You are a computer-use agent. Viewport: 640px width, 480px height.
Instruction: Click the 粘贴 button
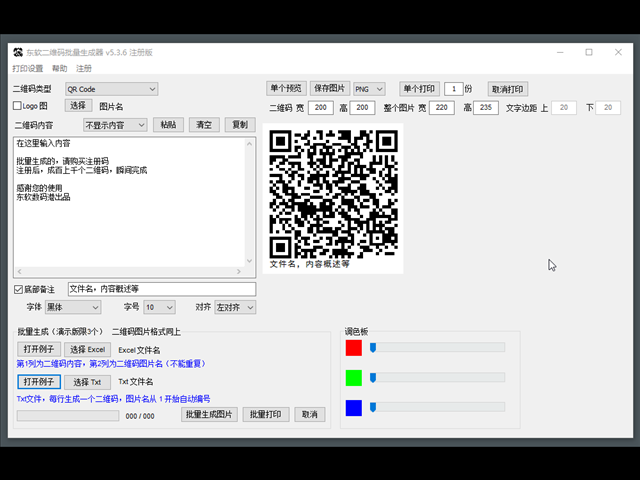tap(168, 125)
